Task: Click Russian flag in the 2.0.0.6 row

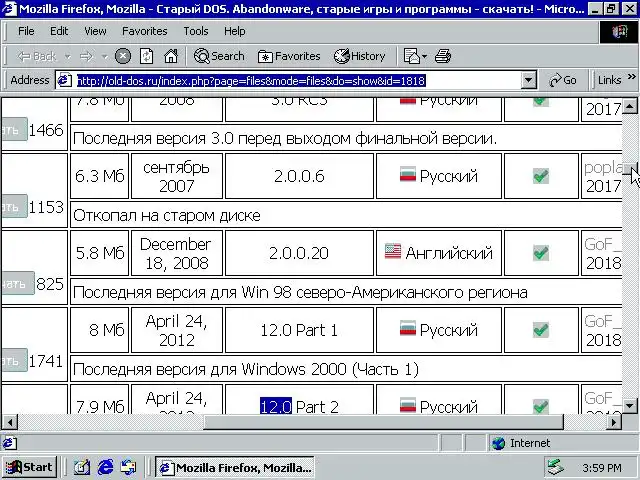Action: [408, 174]
